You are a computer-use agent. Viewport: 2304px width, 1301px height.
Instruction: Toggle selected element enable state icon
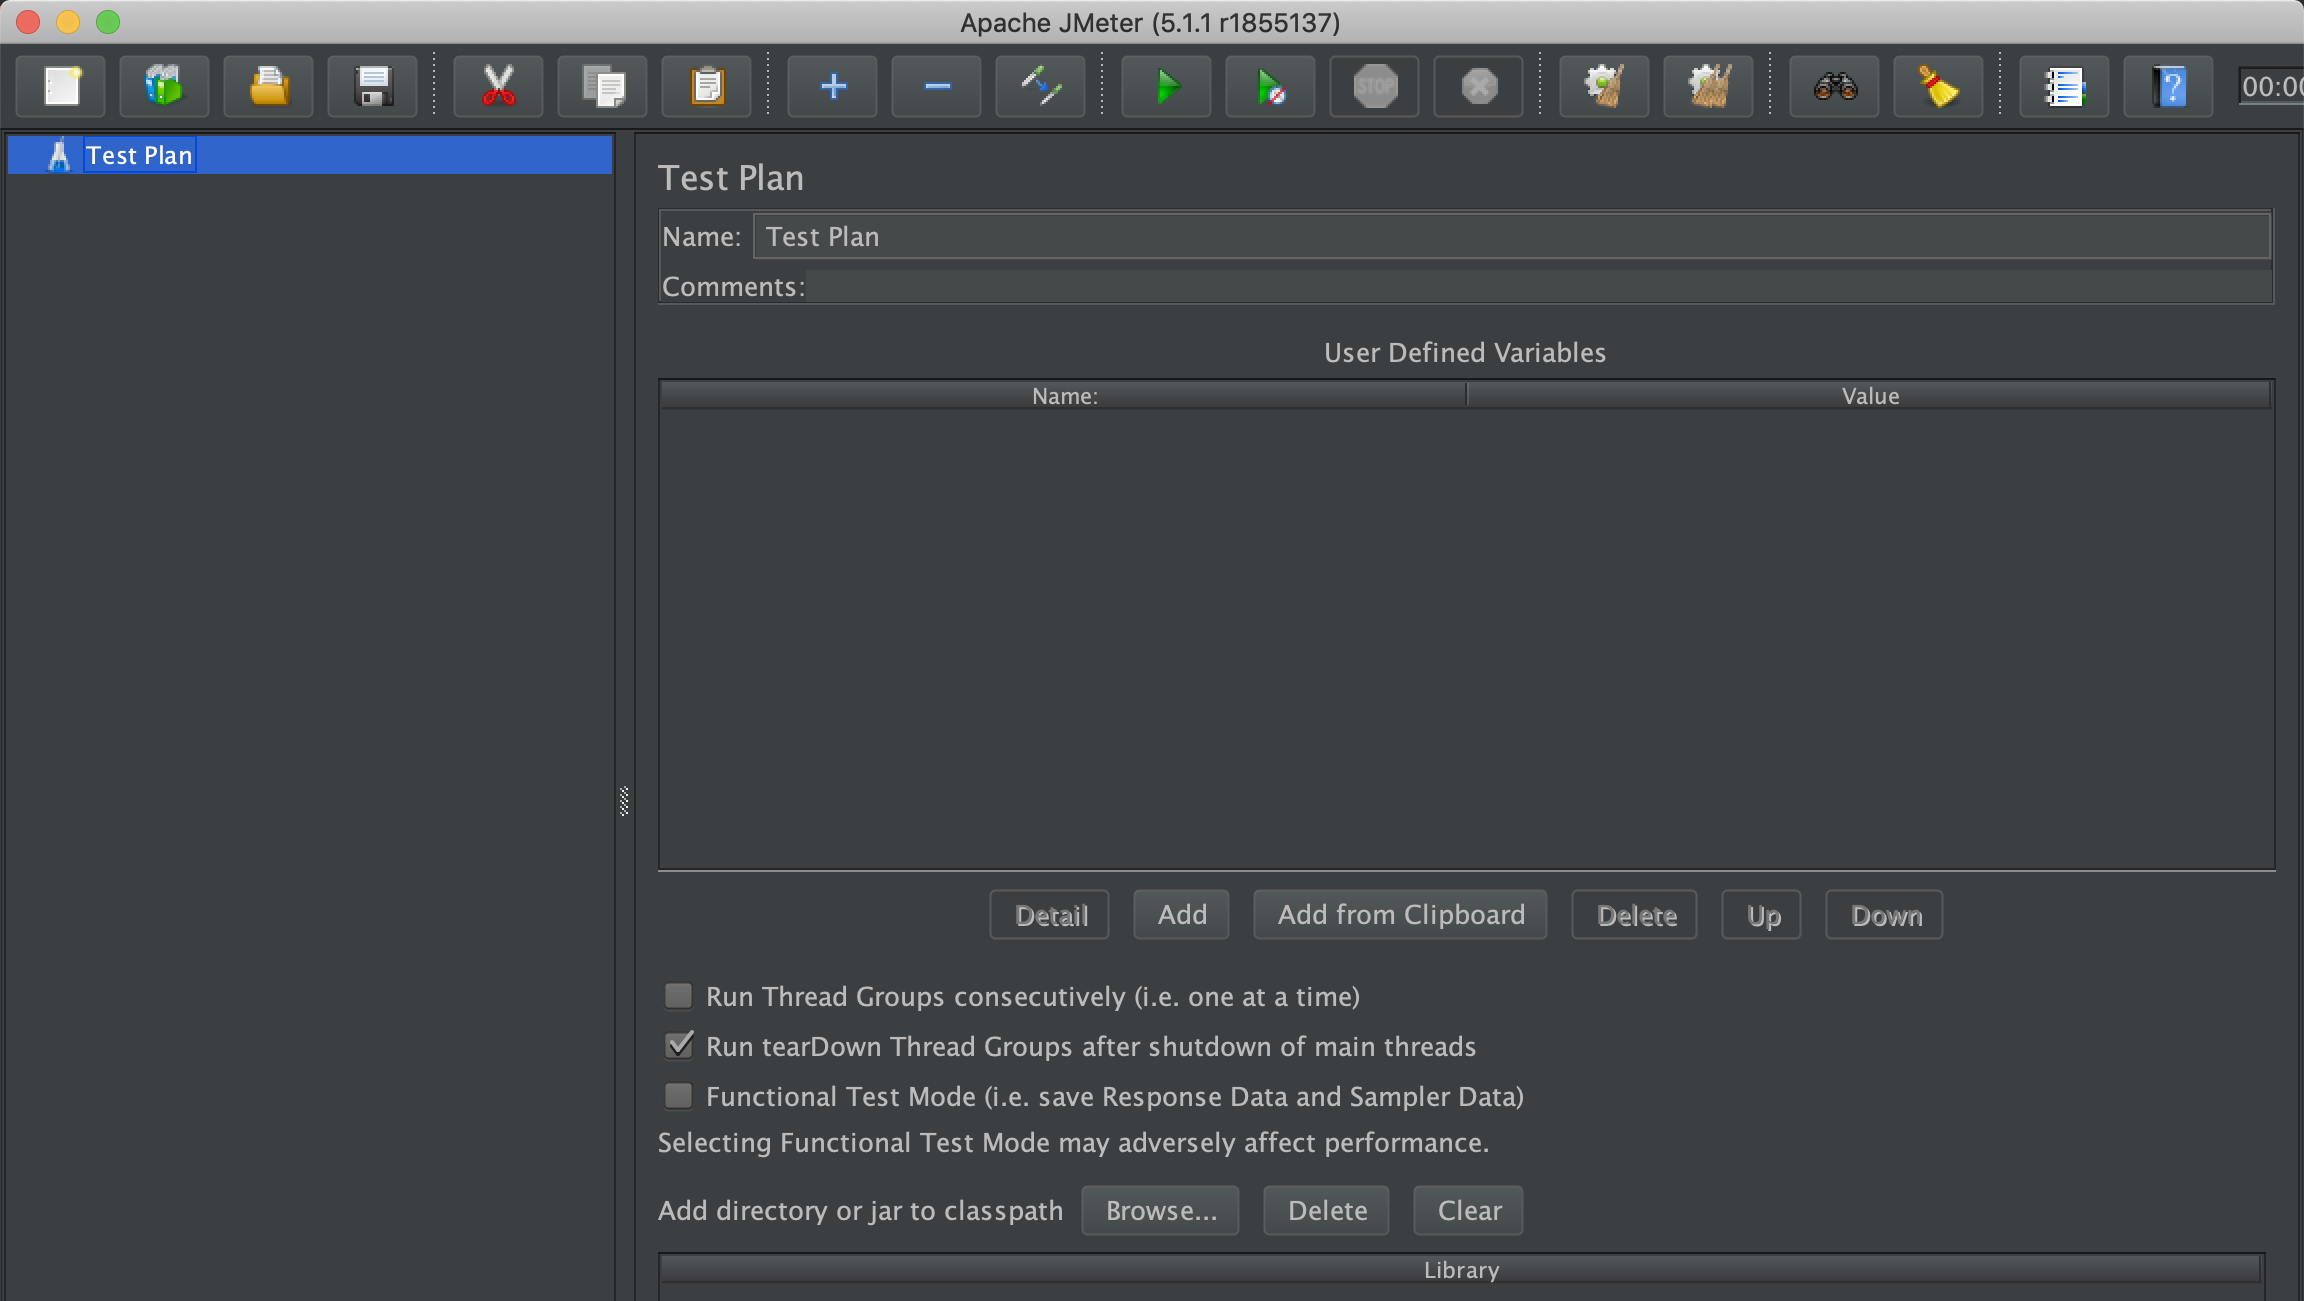coord(1040,87)
